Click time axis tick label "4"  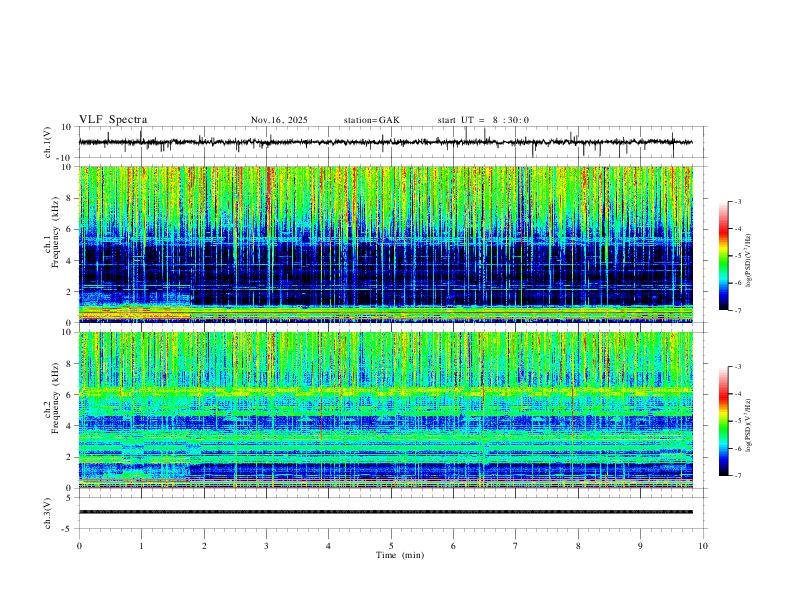click(x=328, y=546)
